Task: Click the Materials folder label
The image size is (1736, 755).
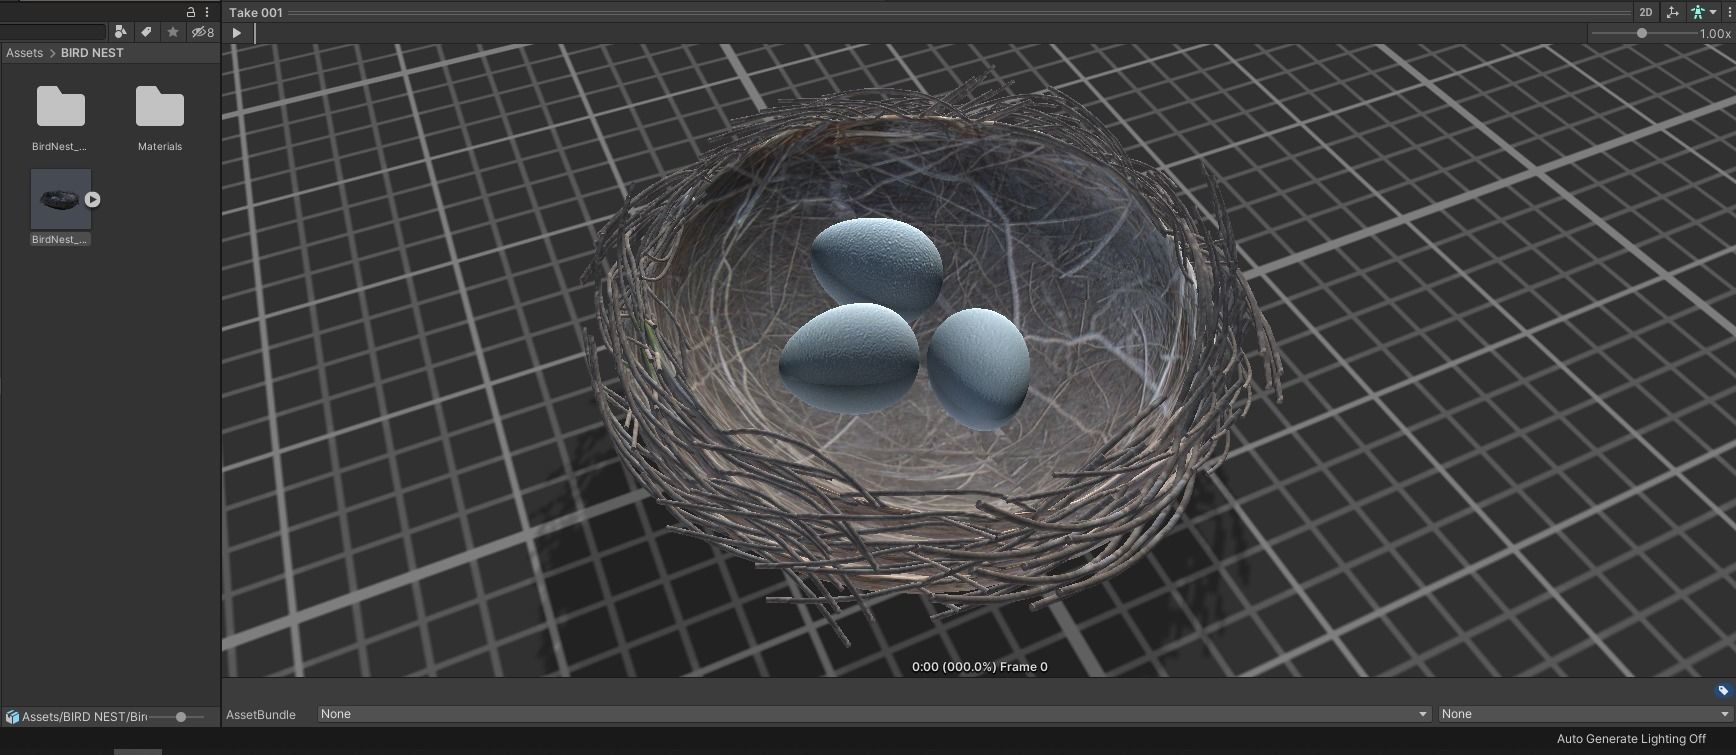Action: click(160, 147)
